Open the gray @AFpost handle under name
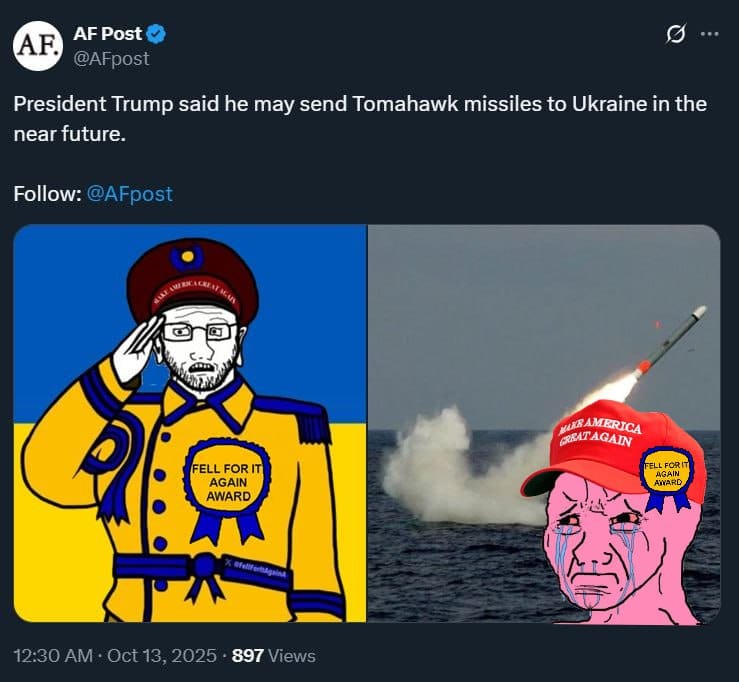 click(x=111, y=58)
